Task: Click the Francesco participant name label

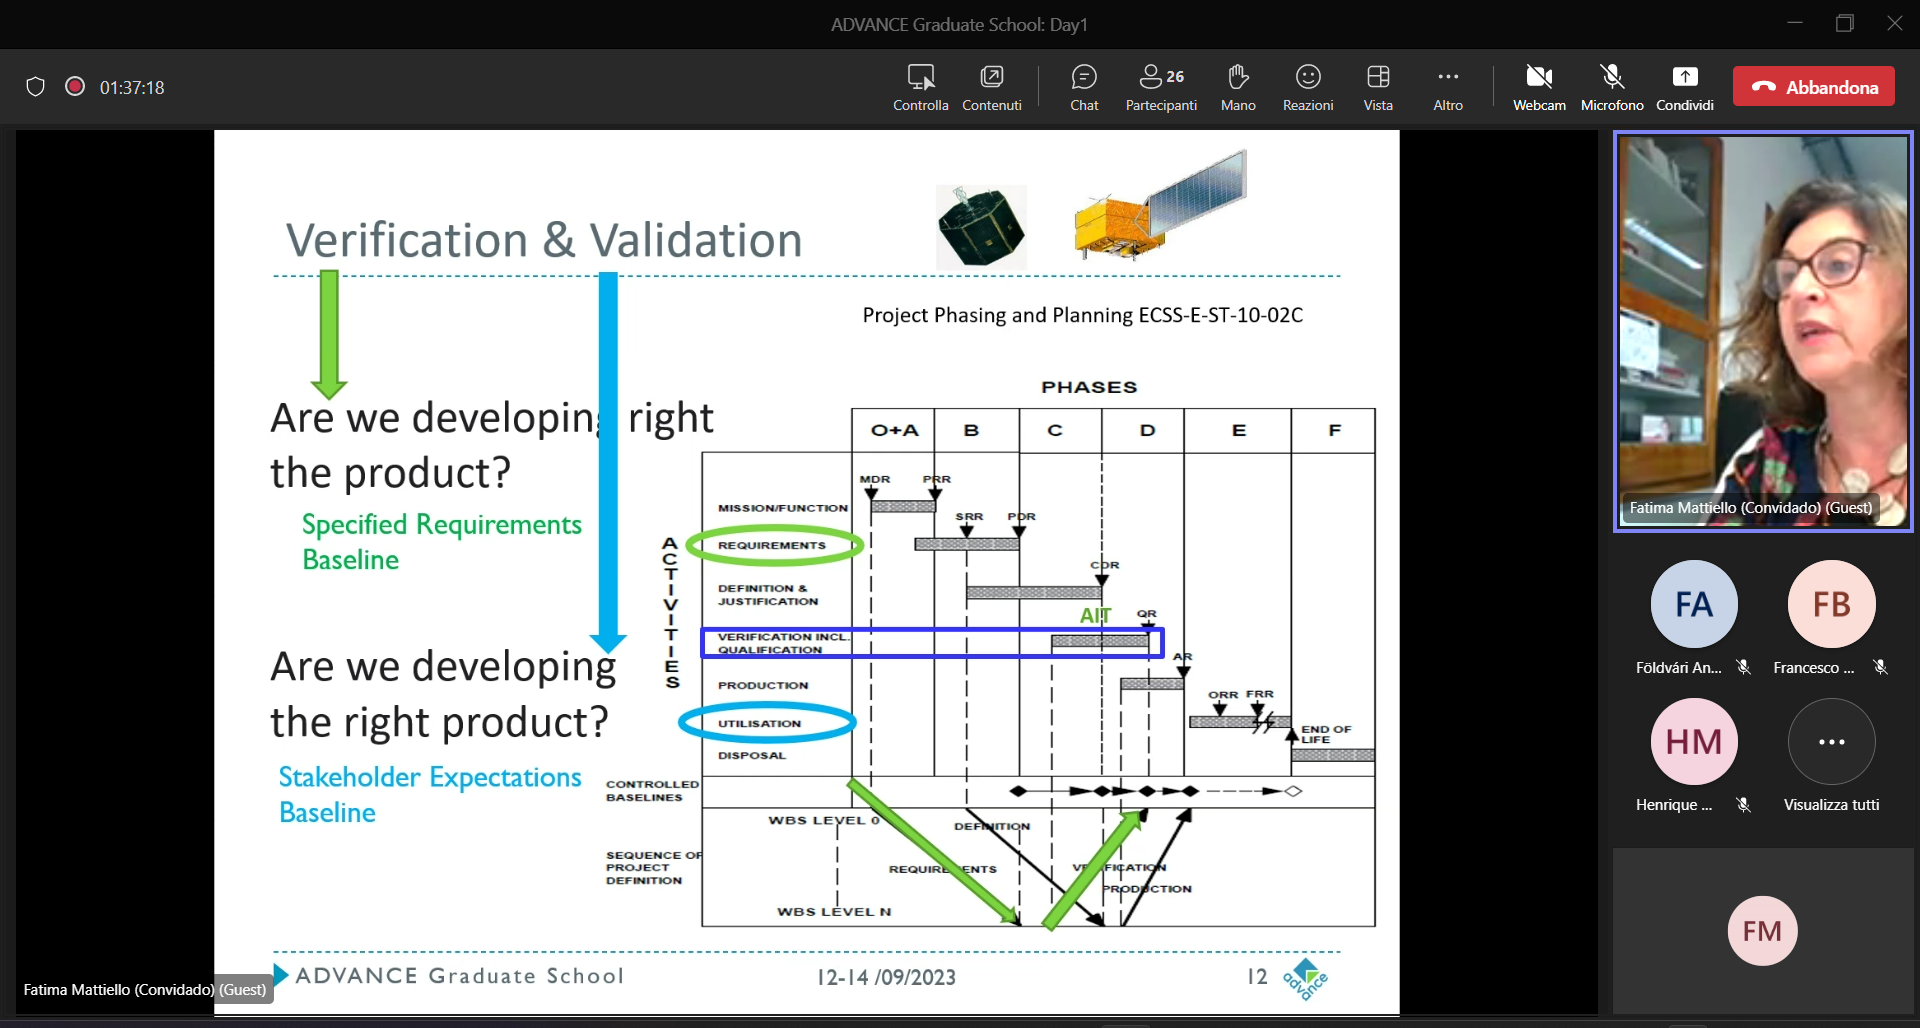Action: tap(1814, 667)
